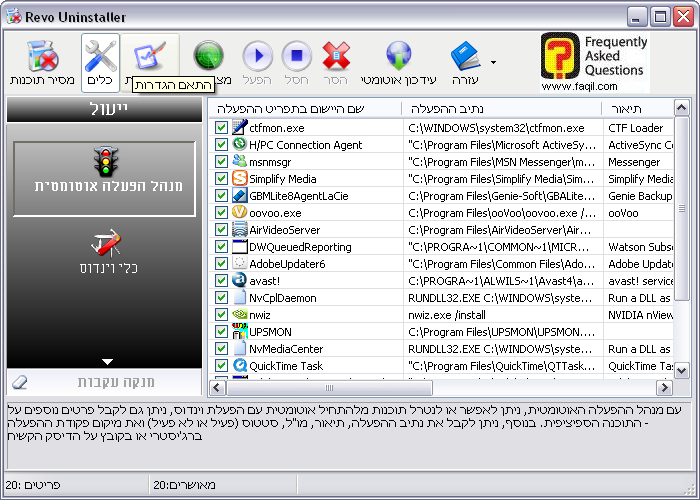Click the nwiz NVIDIA icon
Screen dimensions: 700x500
pos(240,314)
